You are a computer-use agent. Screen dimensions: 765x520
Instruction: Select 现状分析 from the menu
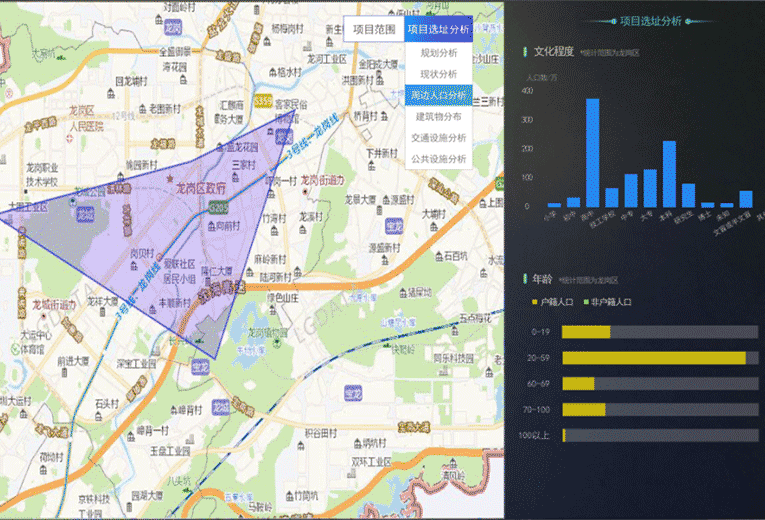[438, 74]
